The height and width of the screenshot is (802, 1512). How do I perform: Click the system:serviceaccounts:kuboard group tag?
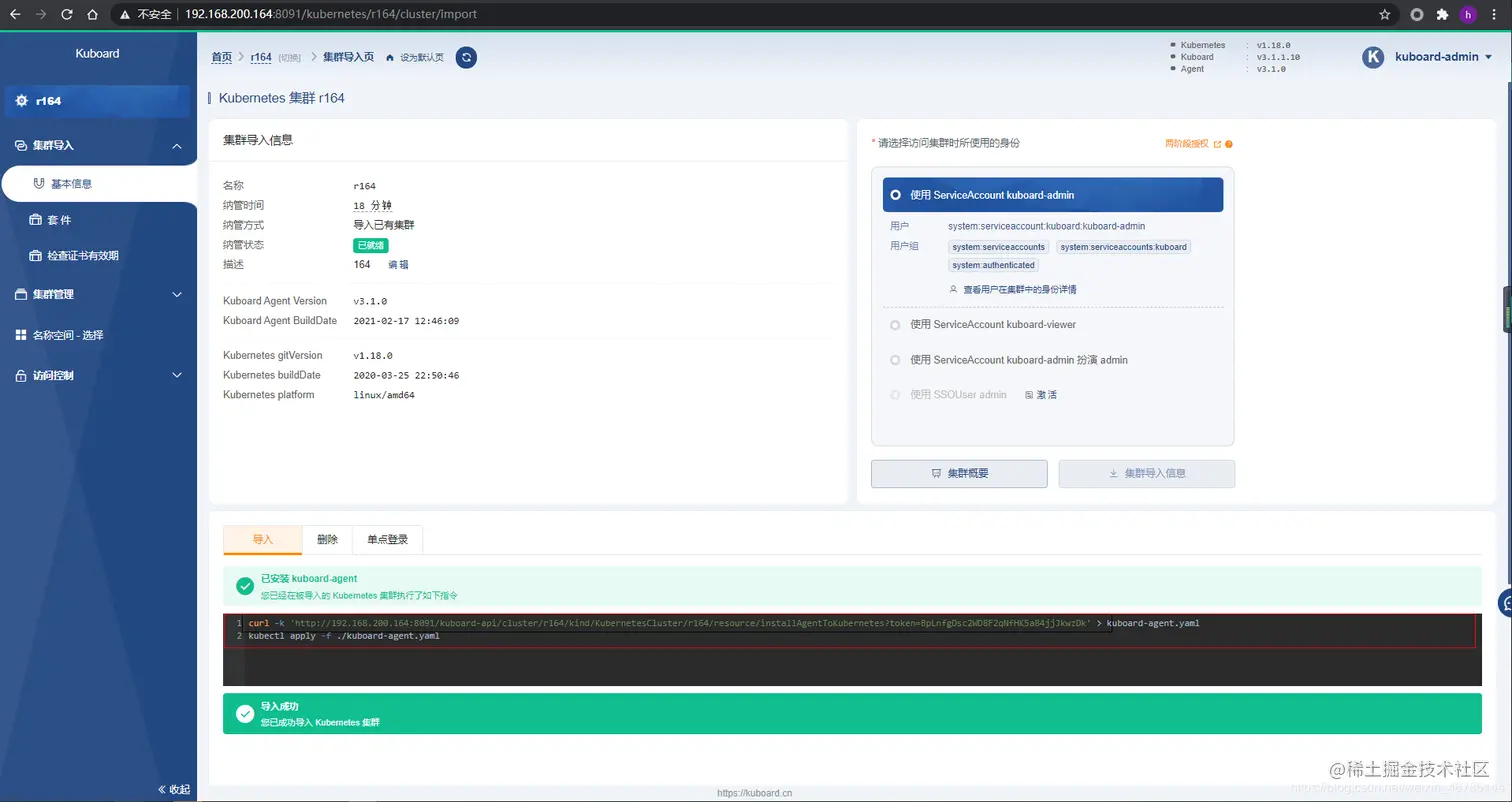[1123, 247]
